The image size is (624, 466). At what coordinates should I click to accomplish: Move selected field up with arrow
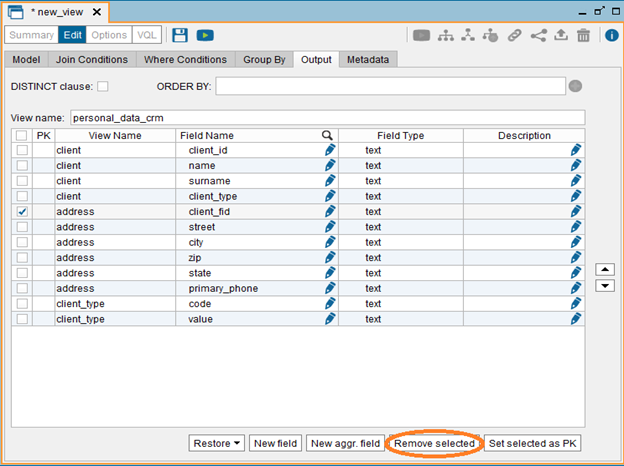coord(604,270)
